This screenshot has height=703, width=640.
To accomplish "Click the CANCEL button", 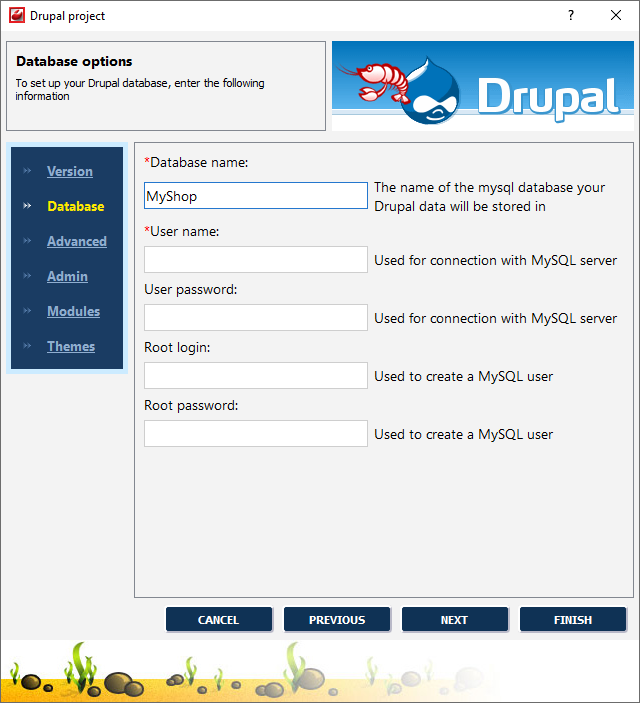I will (219, 620).
